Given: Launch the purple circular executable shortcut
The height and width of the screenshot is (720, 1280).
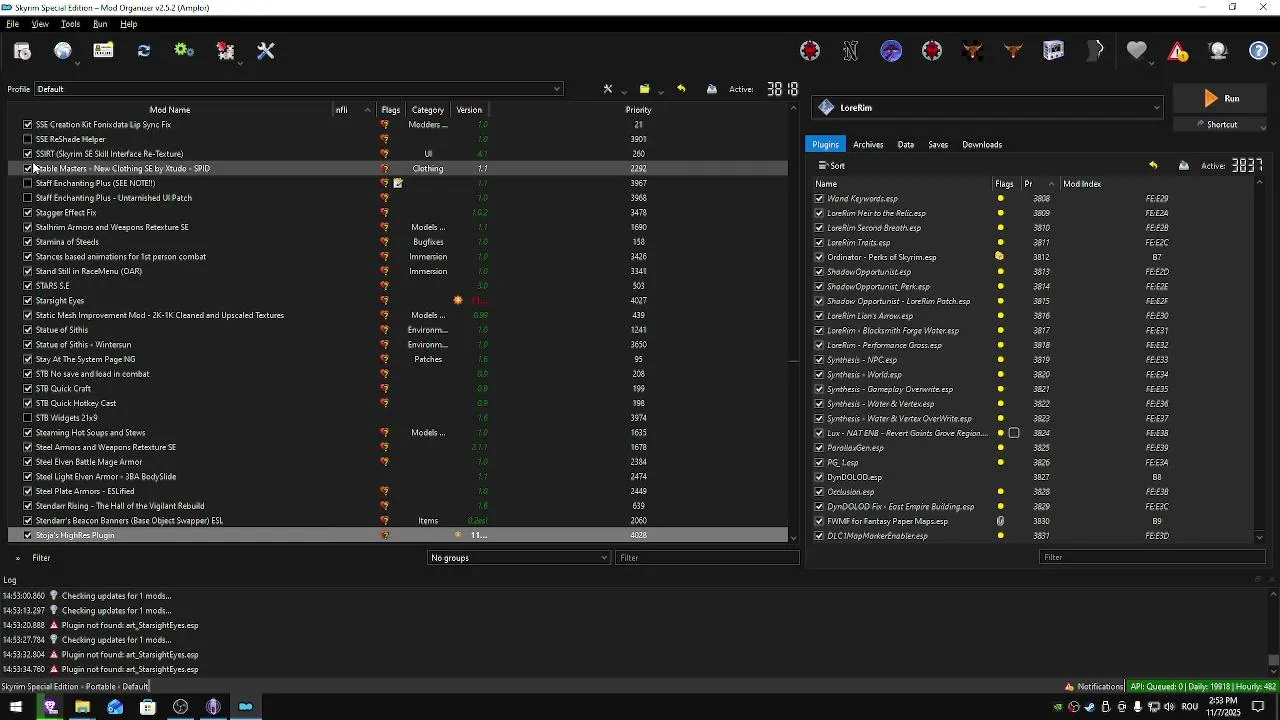Looking at the screenshot, I should click(891, 51).
